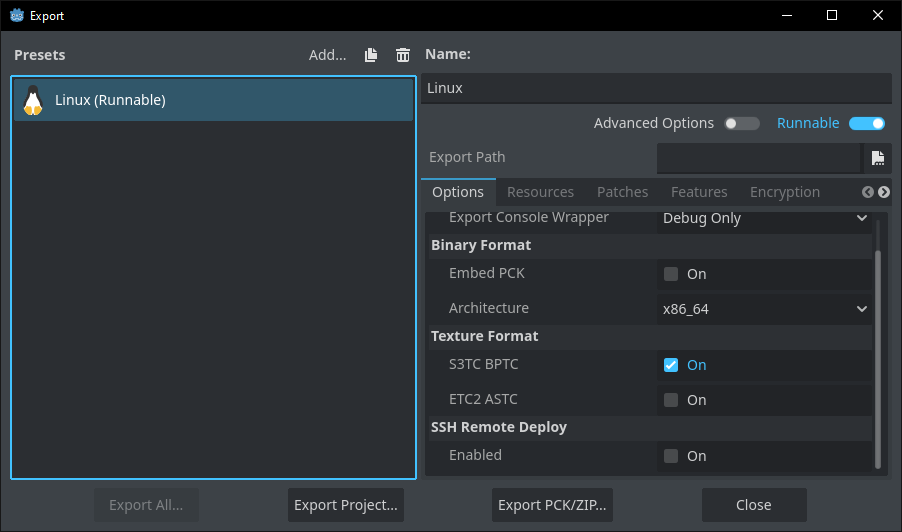Enable the ETC2 ASTC checkbox
Image resolution: width=902 pixels, height=532 pixels.
click(x=671, y=400)
